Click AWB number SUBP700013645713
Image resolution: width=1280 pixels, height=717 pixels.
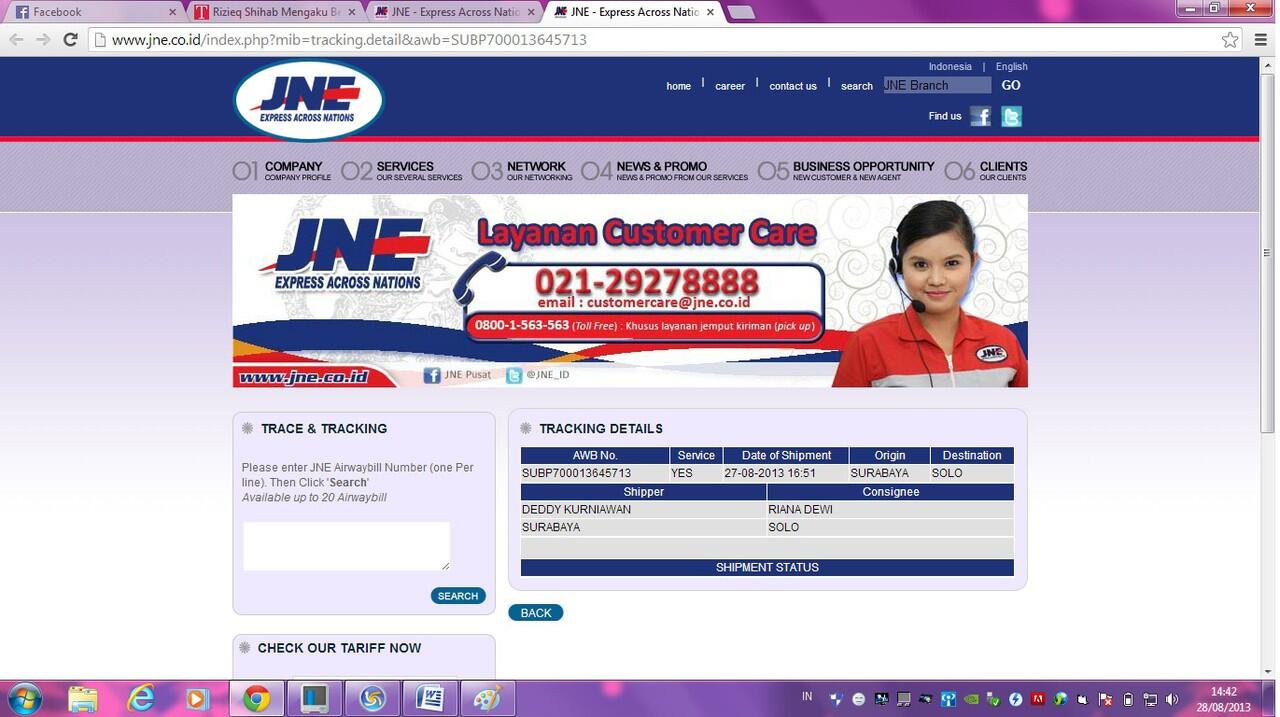[x=576, y=473]
